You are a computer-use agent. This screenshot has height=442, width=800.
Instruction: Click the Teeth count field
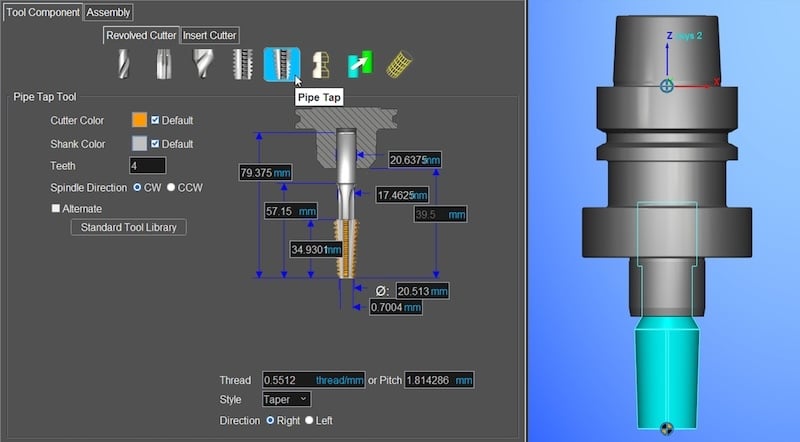147,165
